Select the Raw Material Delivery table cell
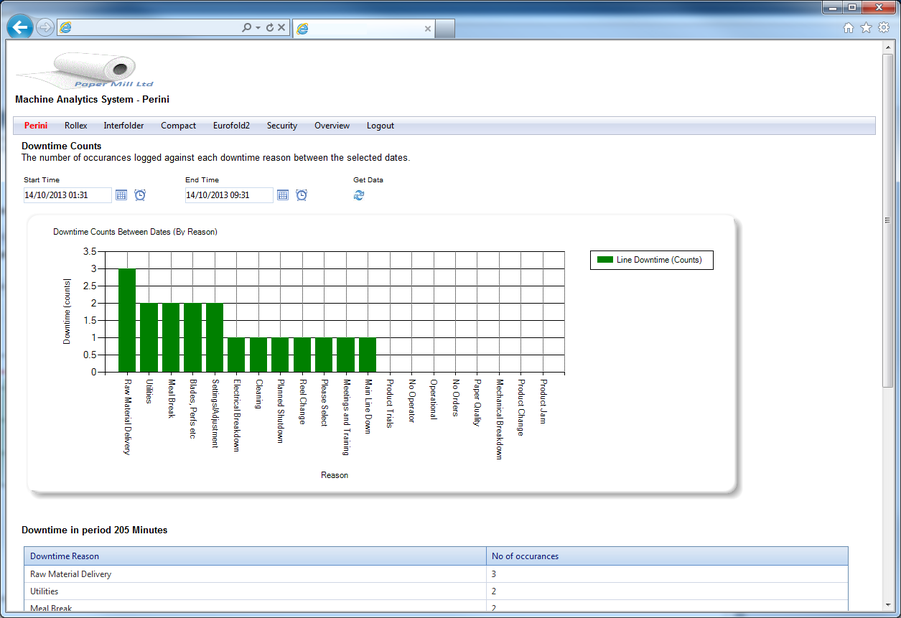The height and width of the screenshot is (618, 901). (x=255, y=574)
